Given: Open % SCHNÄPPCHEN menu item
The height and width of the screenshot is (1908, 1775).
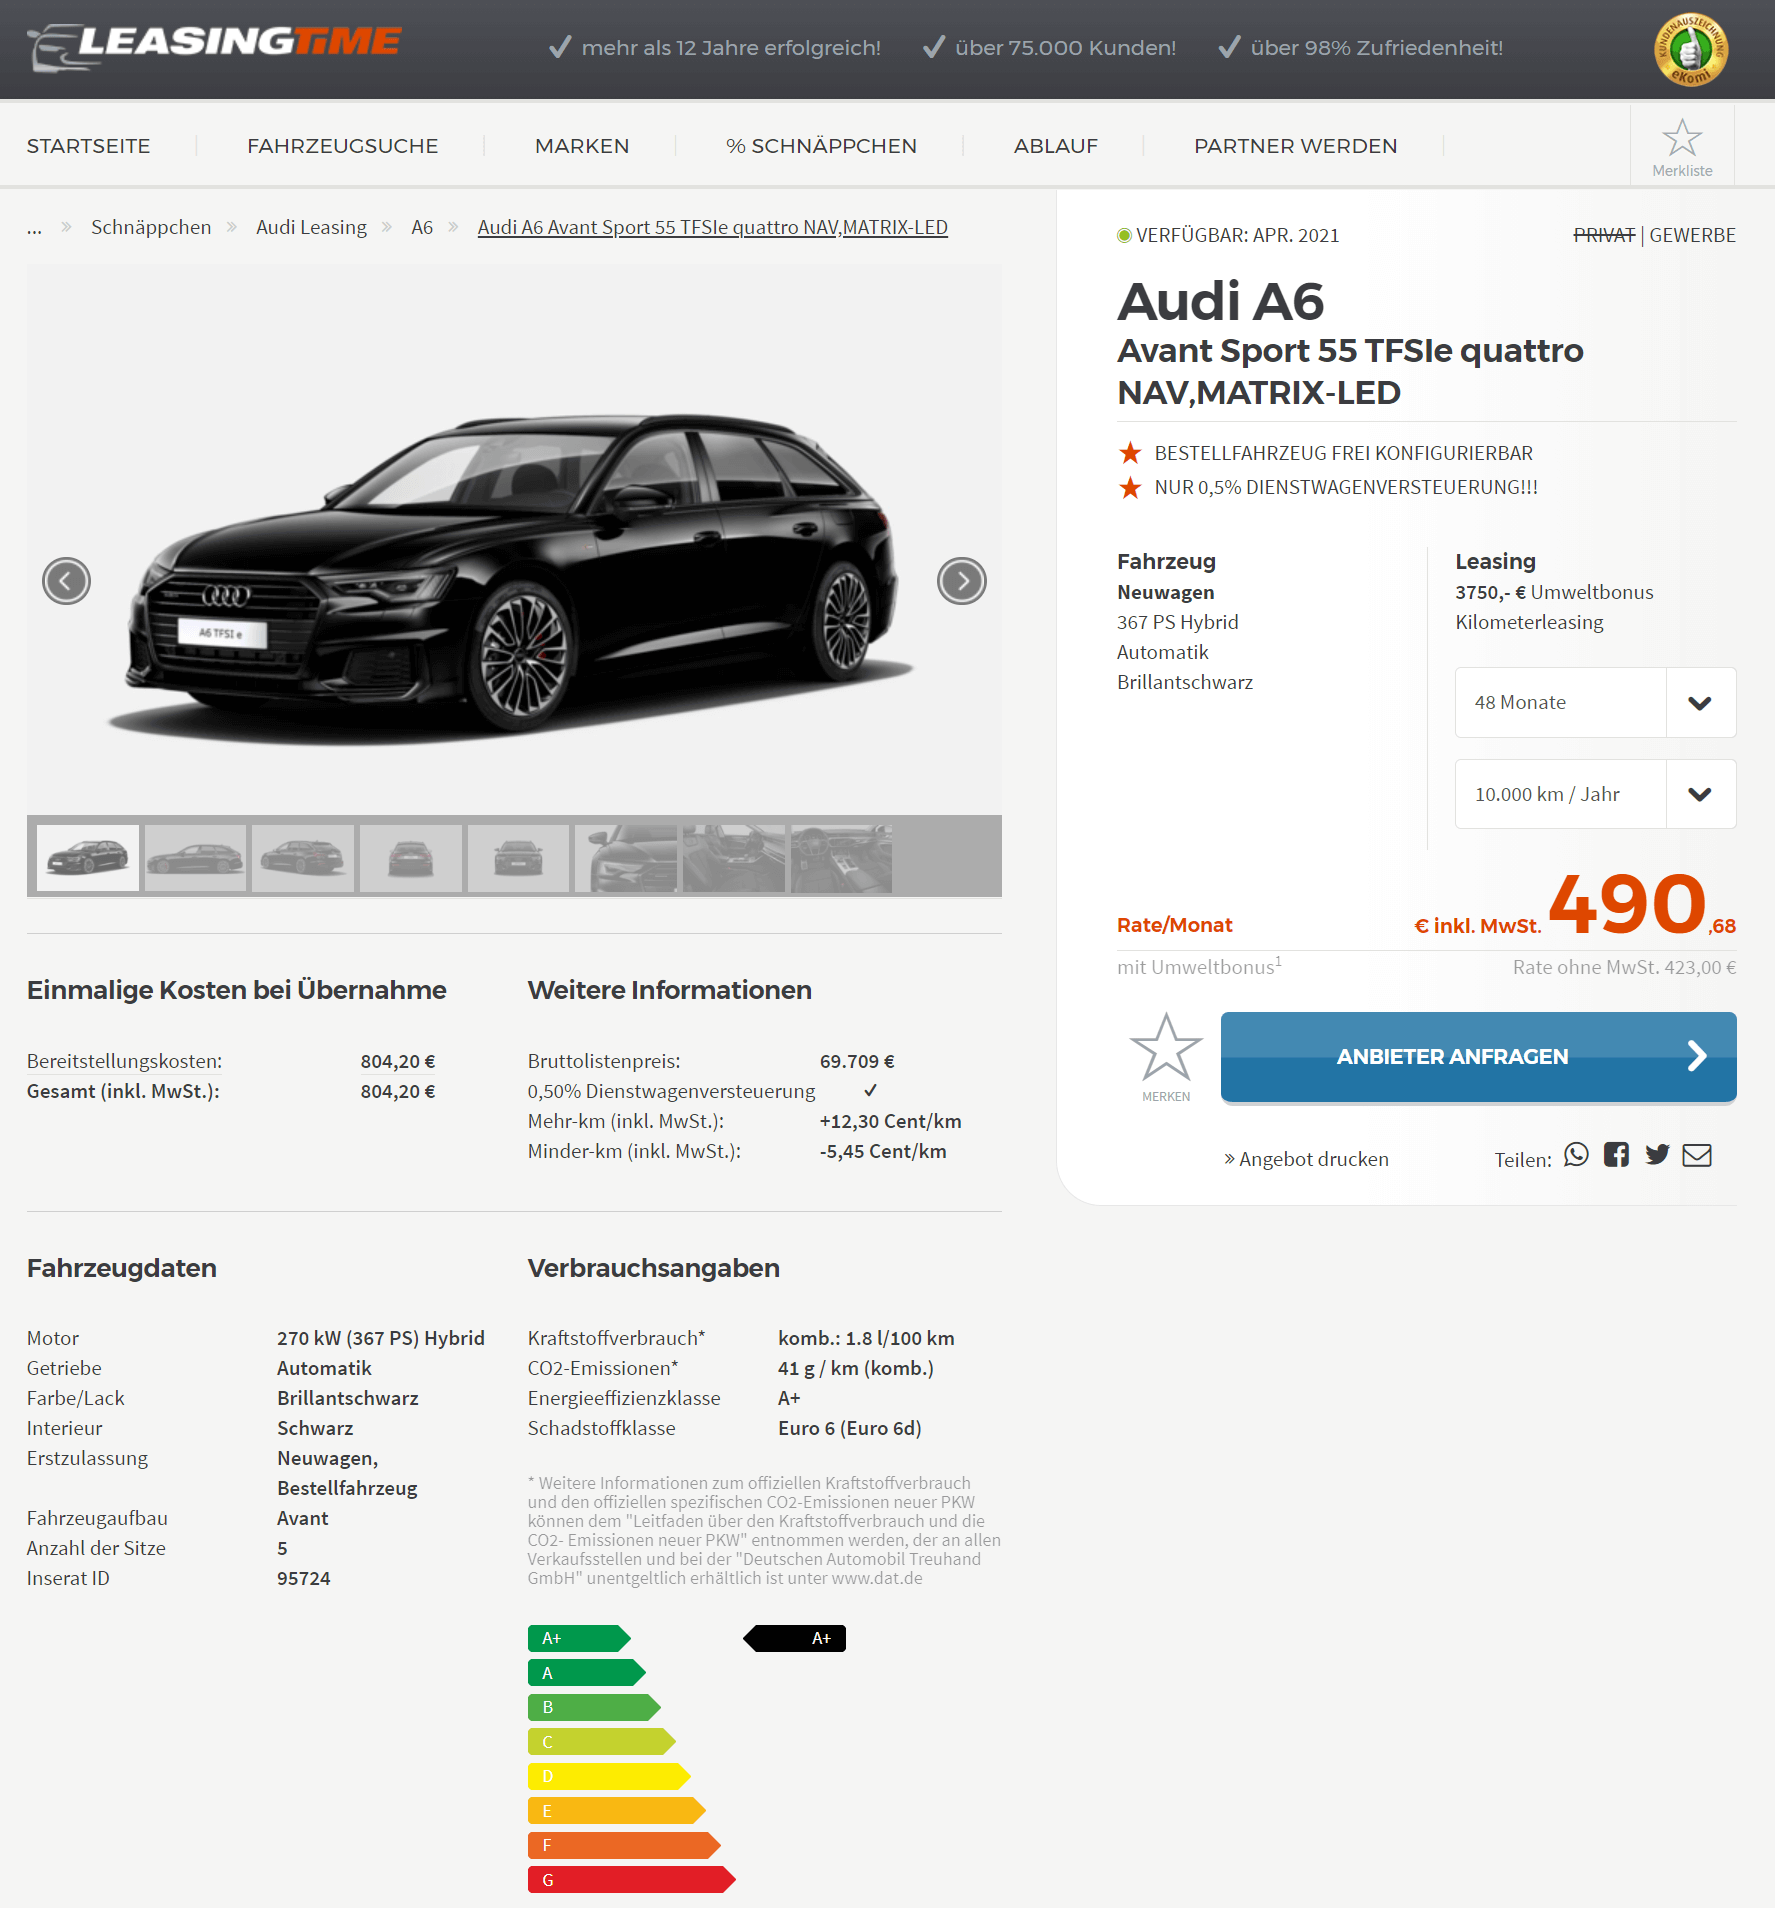Looking at the screenshot, I should (x=821, y=146).
